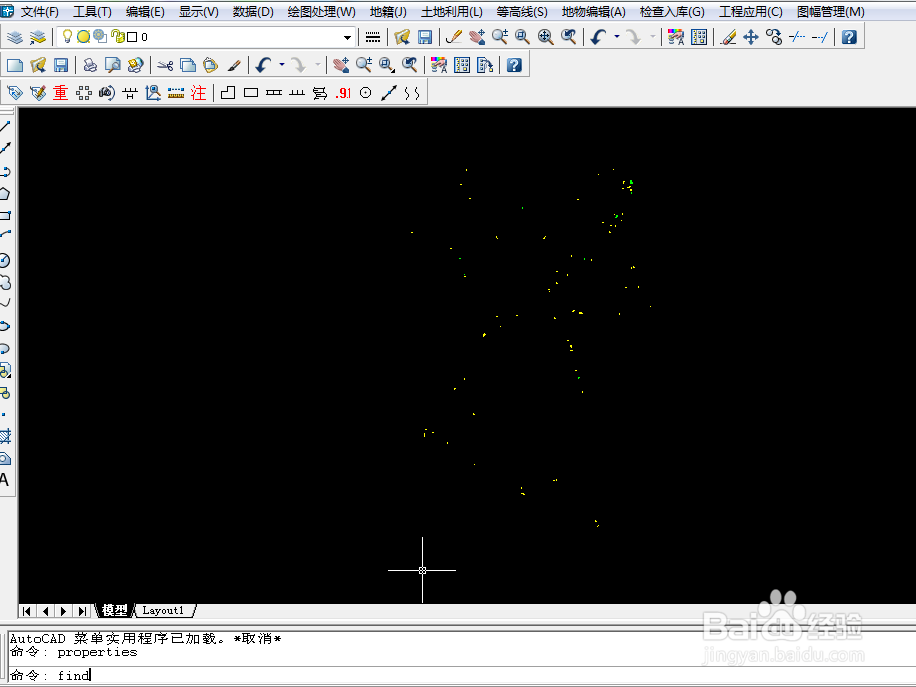Click the Publish icon

click(x=136, y=65)
